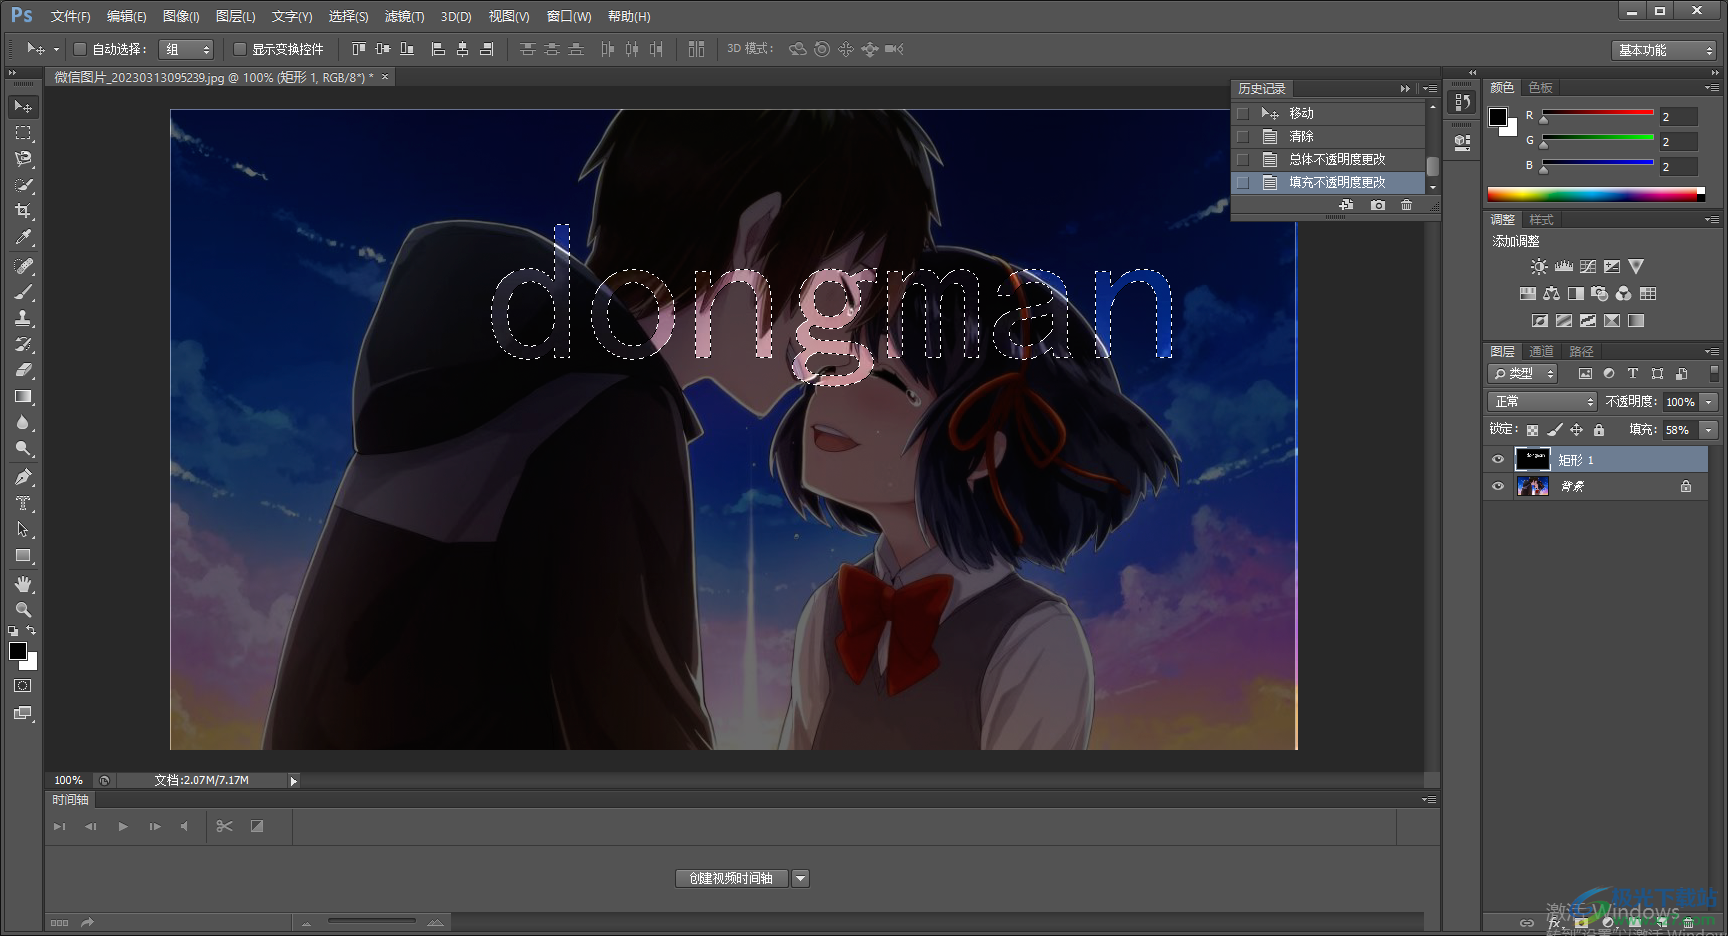The height and width of the screenshot is (936, 1728).
Task: Toggle Quick Mask mode
Action: [23, 686]
